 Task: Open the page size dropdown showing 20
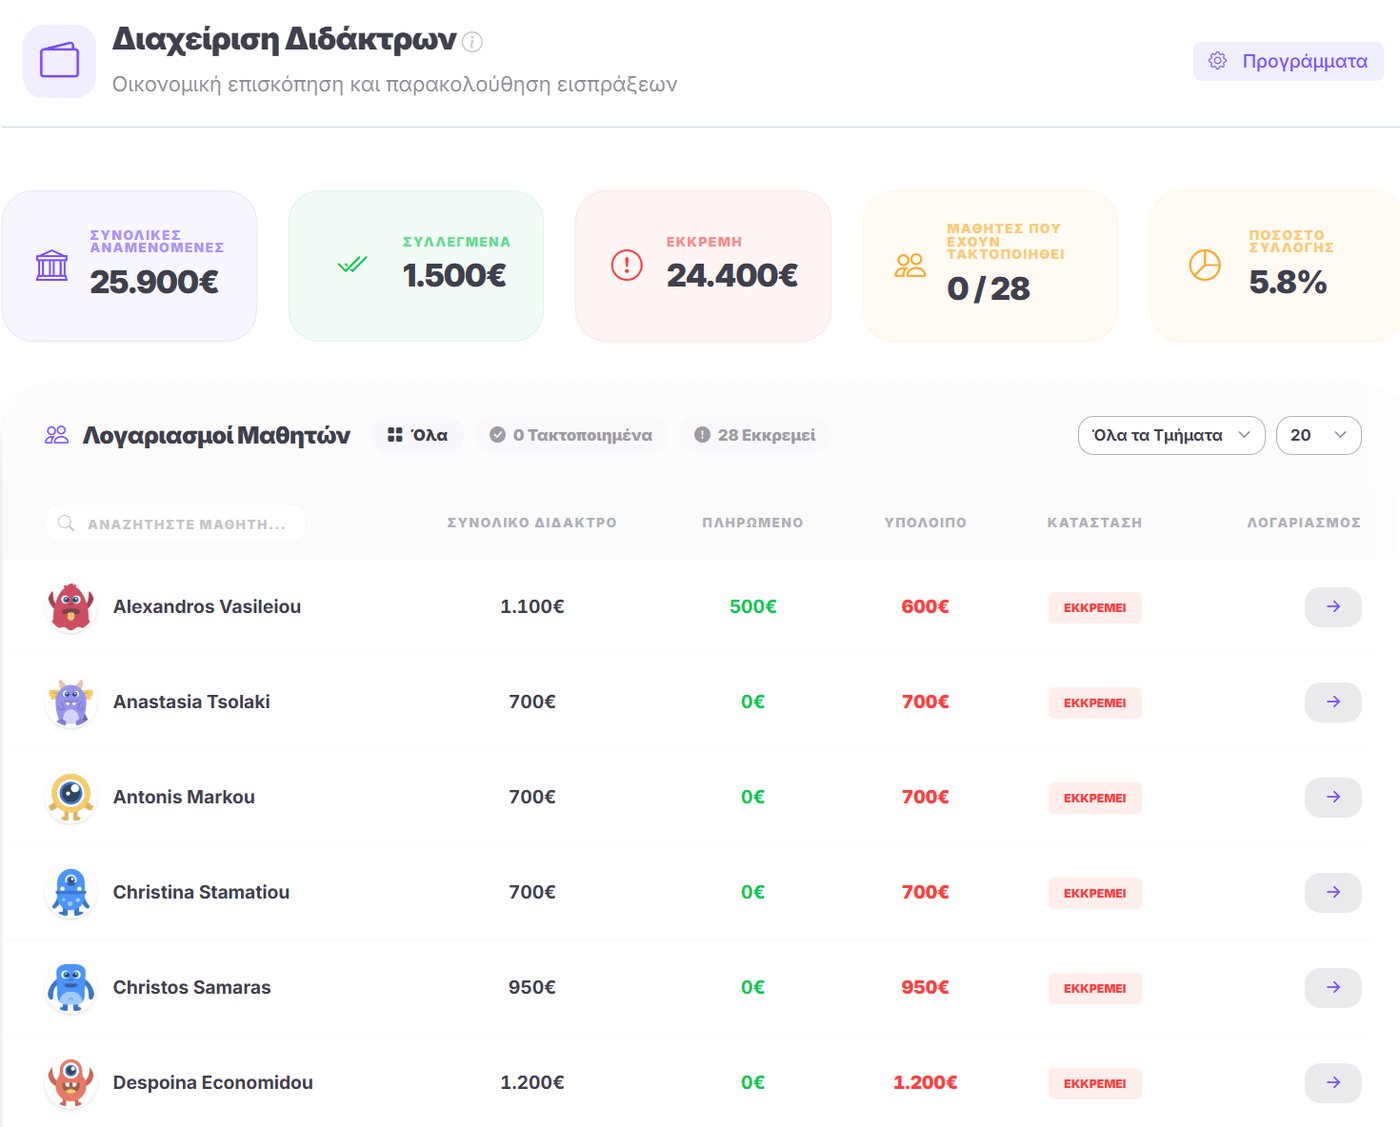1318,435
